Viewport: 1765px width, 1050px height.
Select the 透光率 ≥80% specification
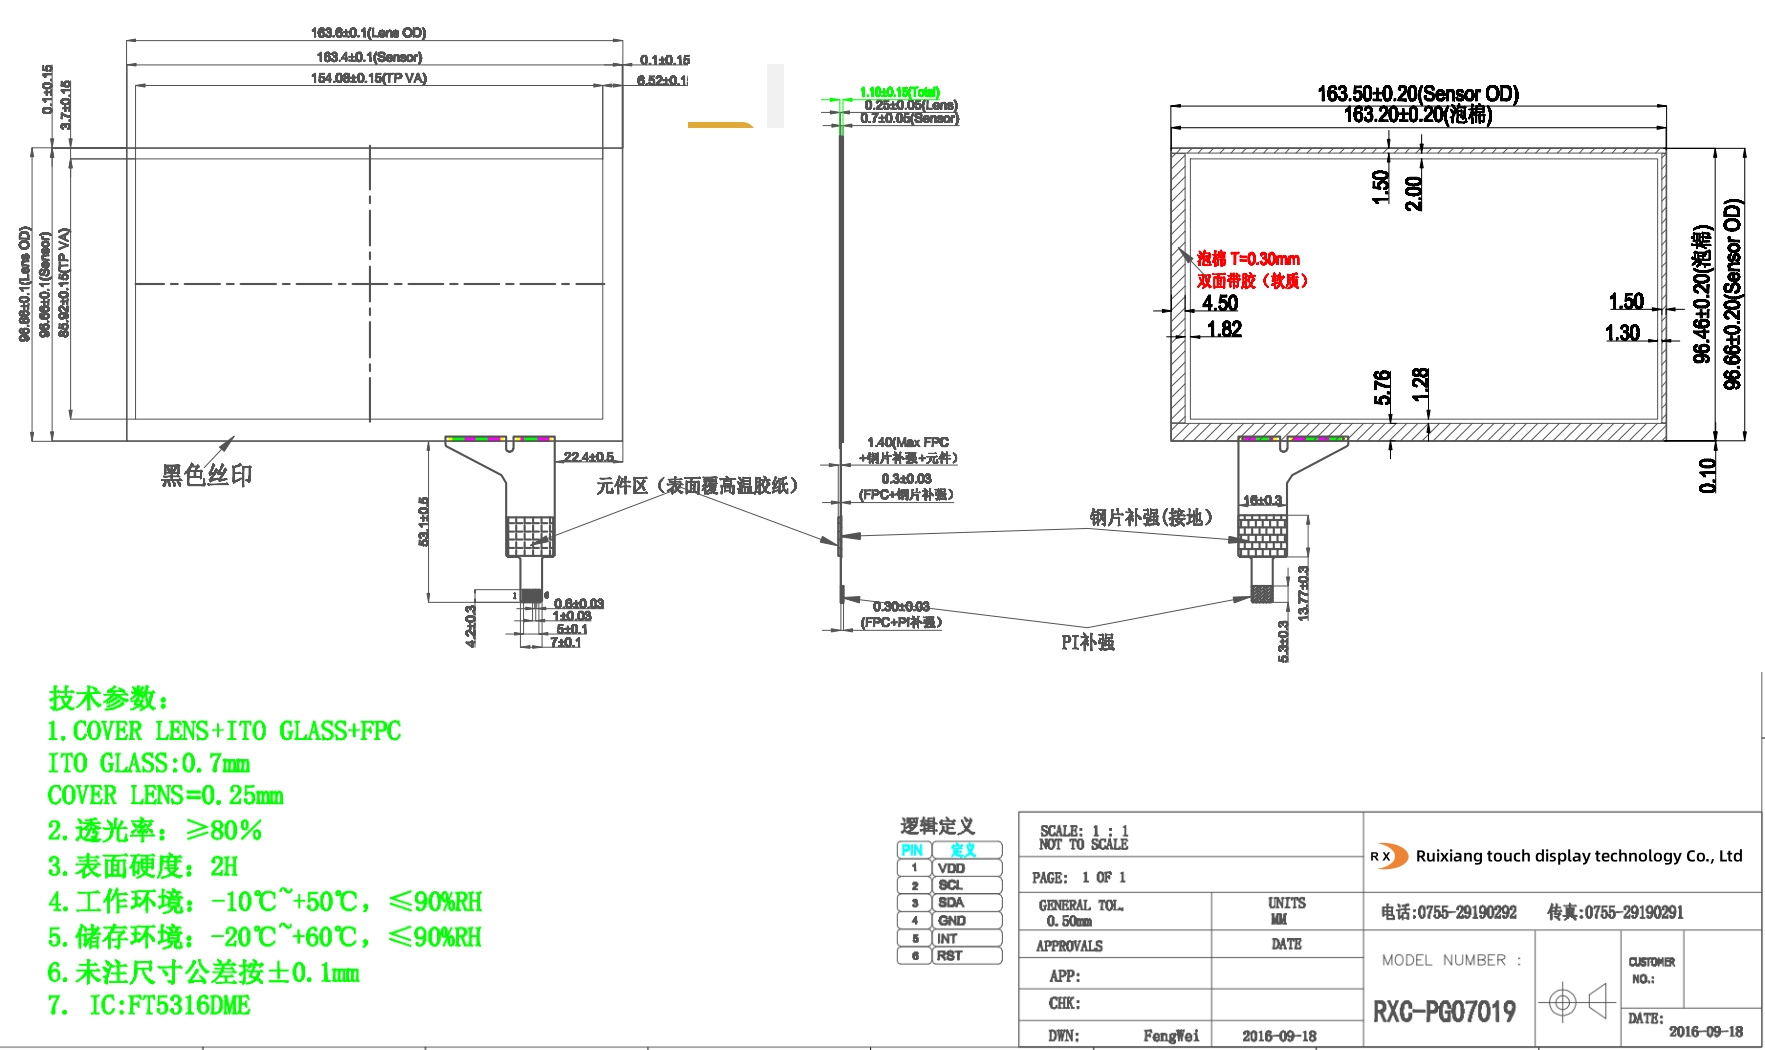click(x=155, y=831)
